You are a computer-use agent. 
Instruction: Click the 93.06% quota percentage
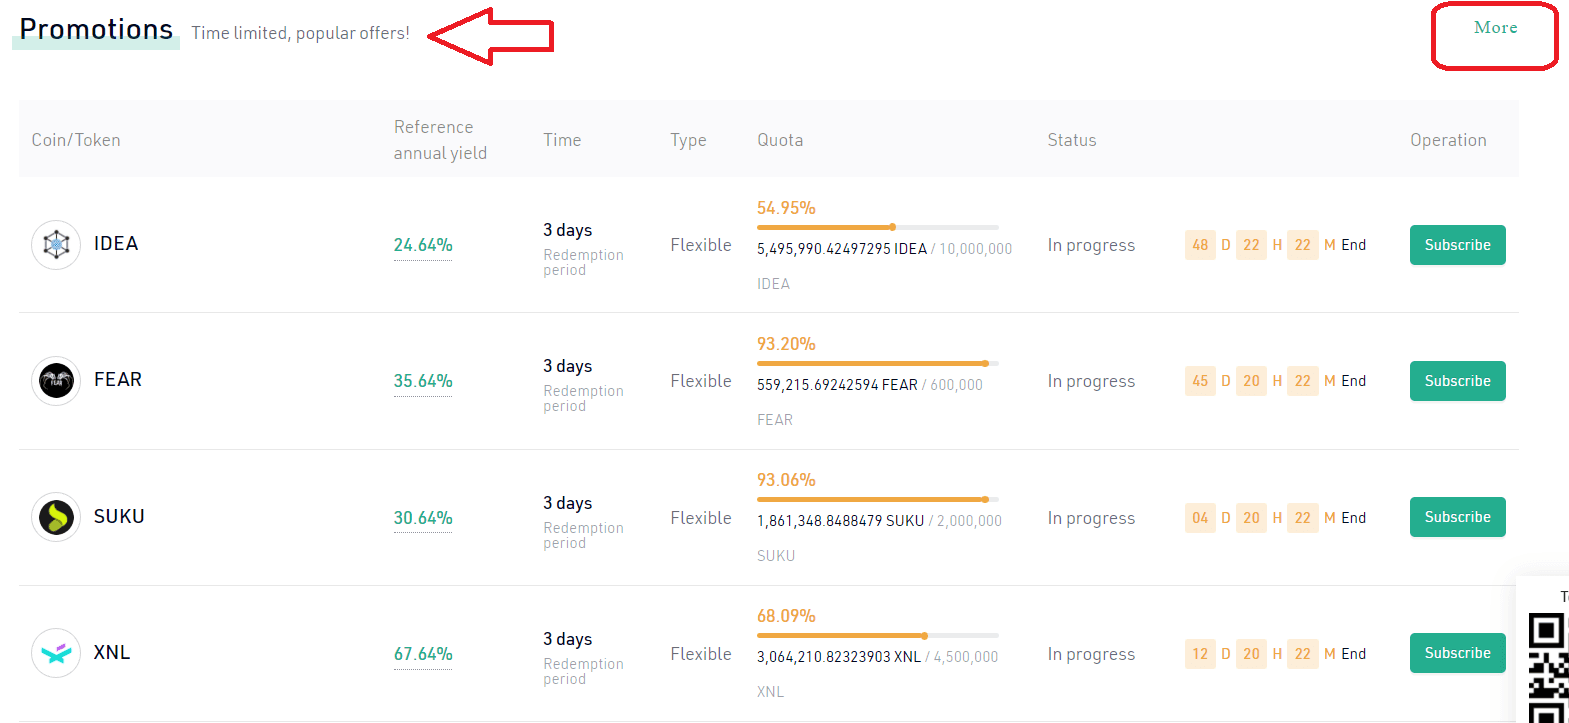(x=786, y=480)
